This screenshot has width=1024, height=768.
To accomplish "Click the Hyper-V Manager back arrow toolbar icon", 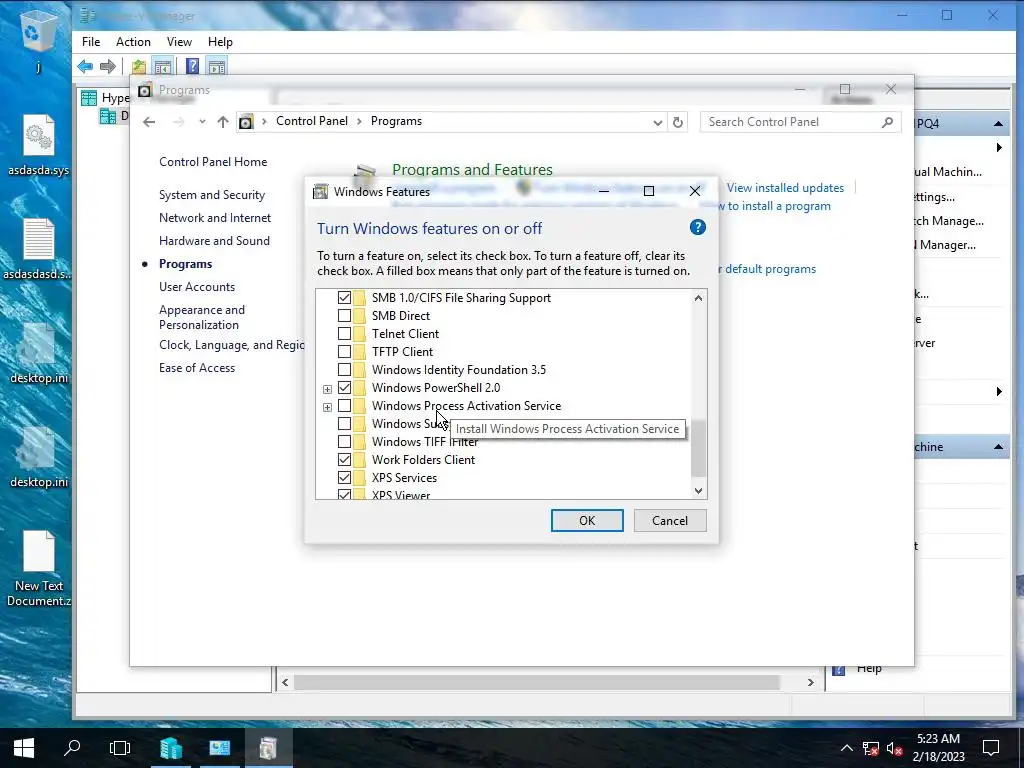I will click(85, 66).
